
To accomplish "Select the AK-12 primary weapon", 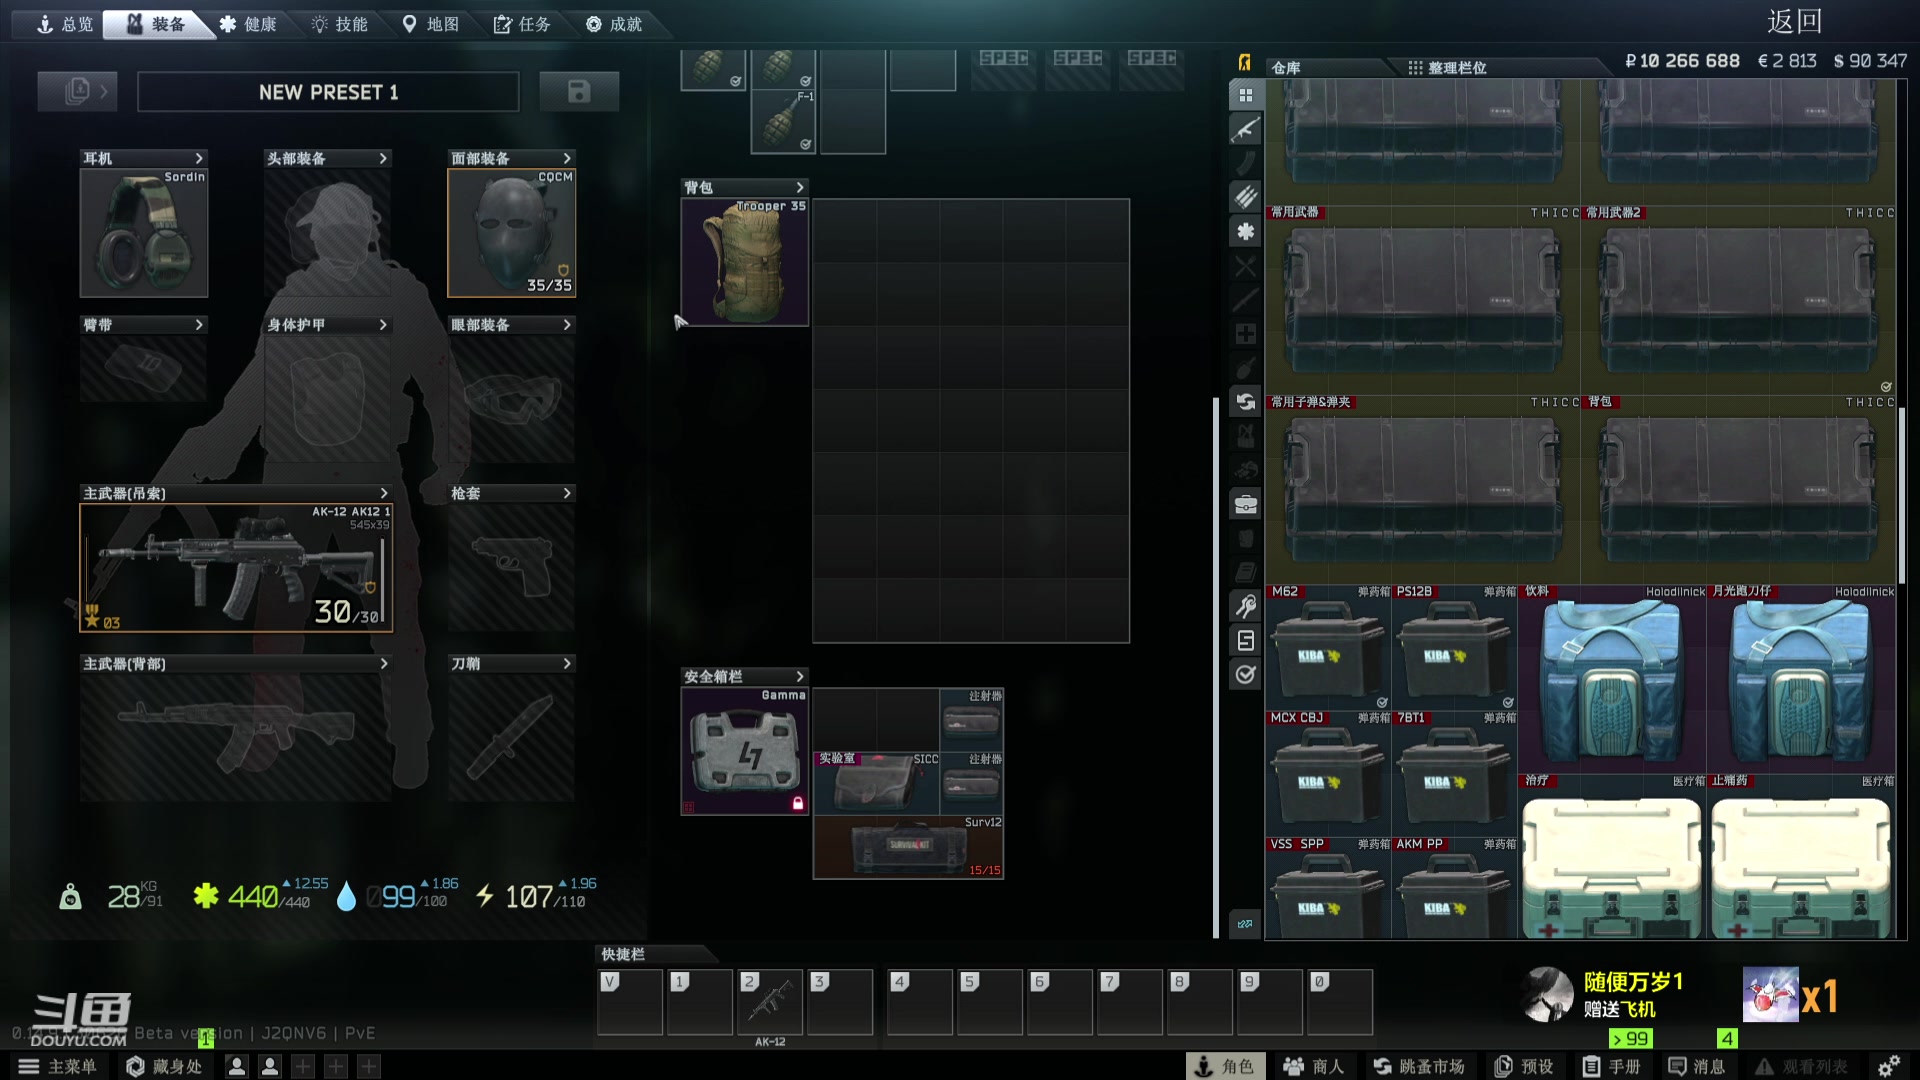I will click(x=236, y=568).
